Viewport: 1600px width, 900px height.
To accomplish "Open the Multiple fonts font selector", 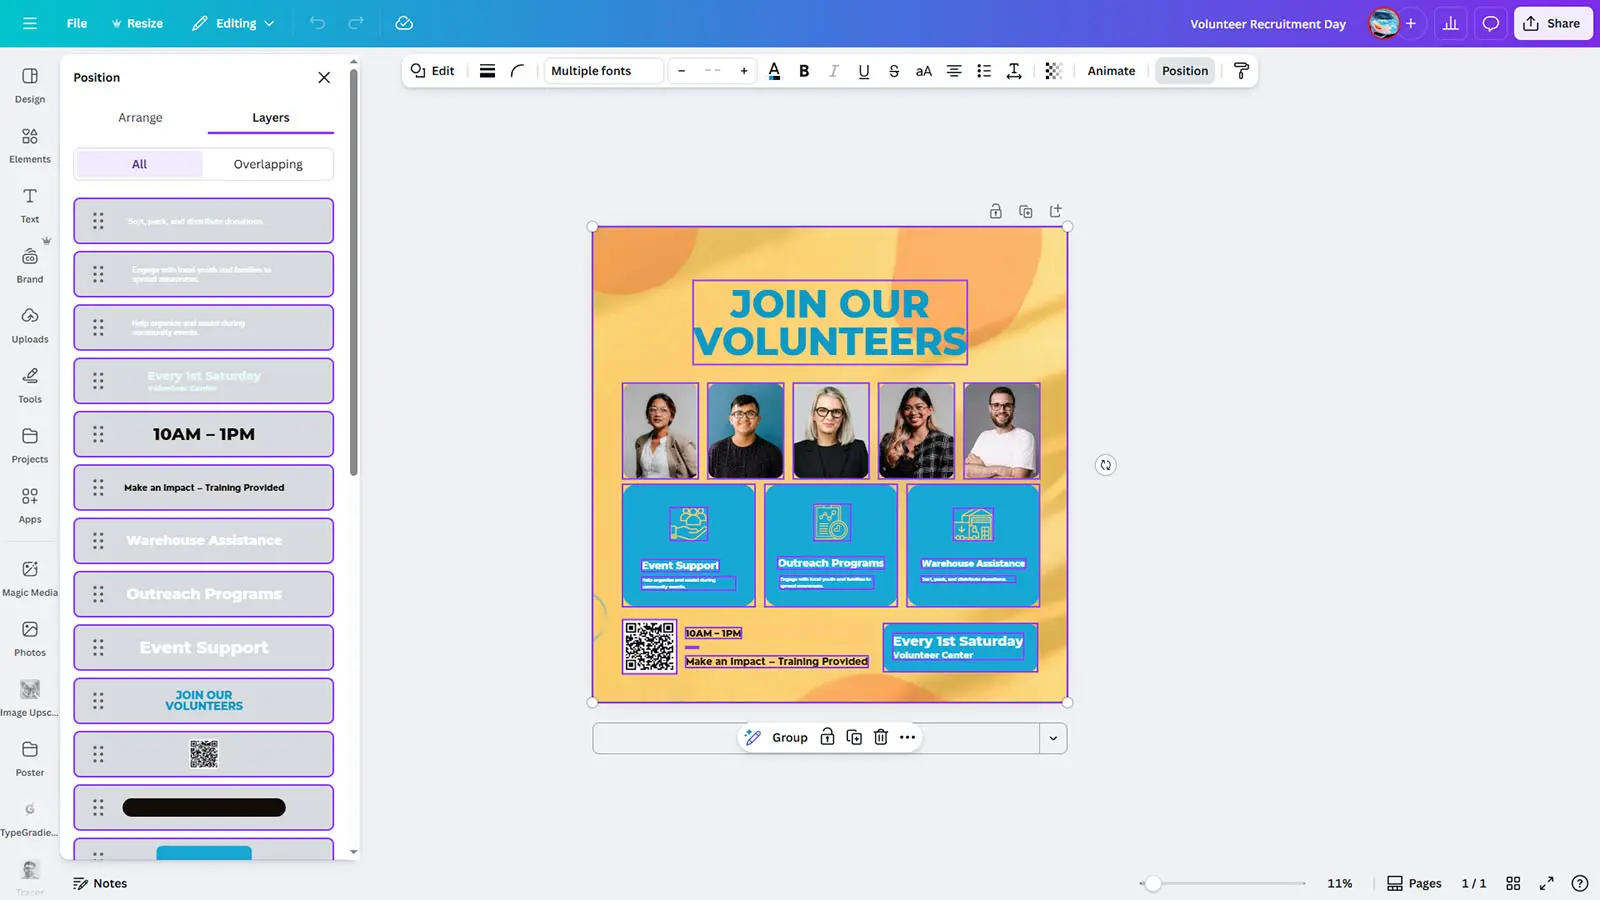I will (603, 71).
